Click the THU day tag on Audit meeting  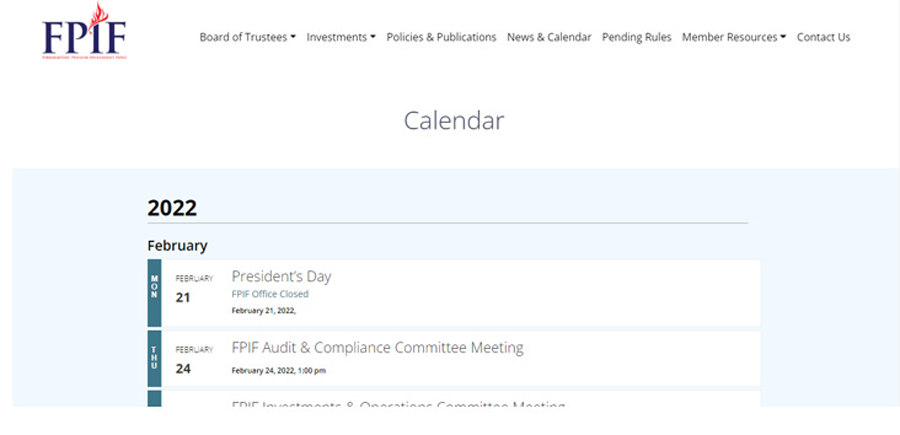click(x=154, y=358)
